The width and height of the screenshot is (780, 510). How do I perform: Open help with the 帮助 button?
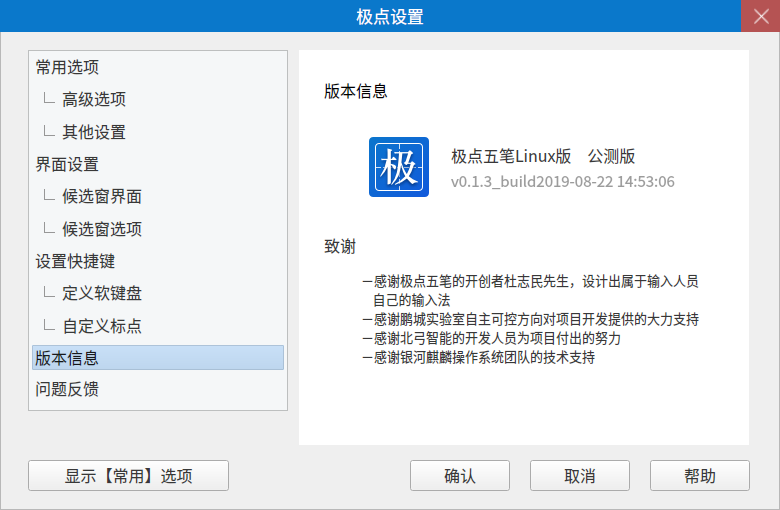[x=699, y=476]
